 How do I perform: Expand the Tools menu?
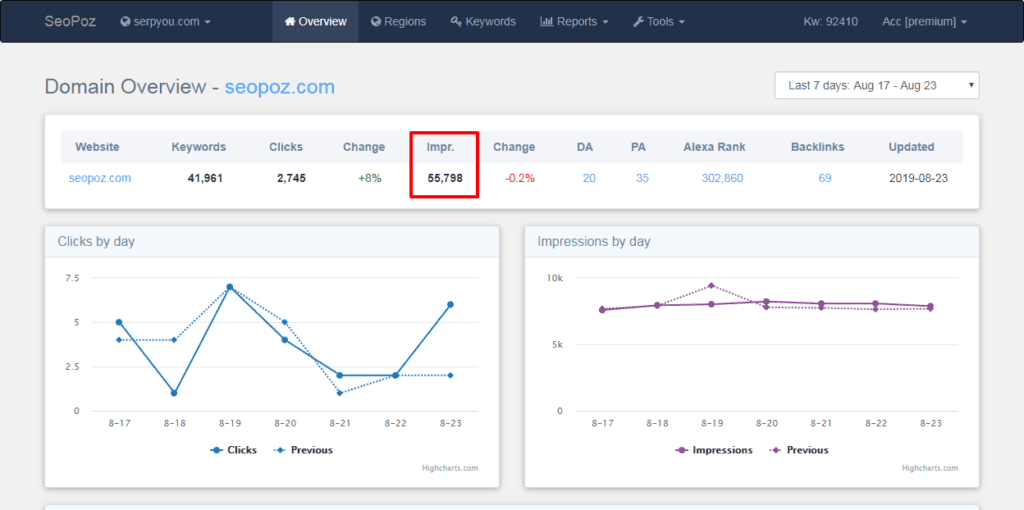(x=659, y=22)
